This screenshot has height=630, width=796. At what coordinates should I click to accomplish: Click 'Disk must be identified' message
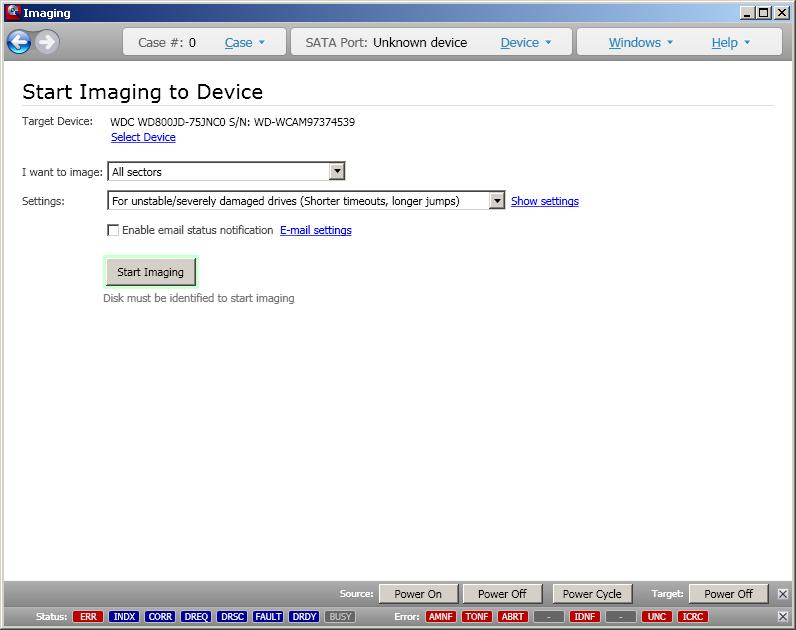click(x=198, y=298)
